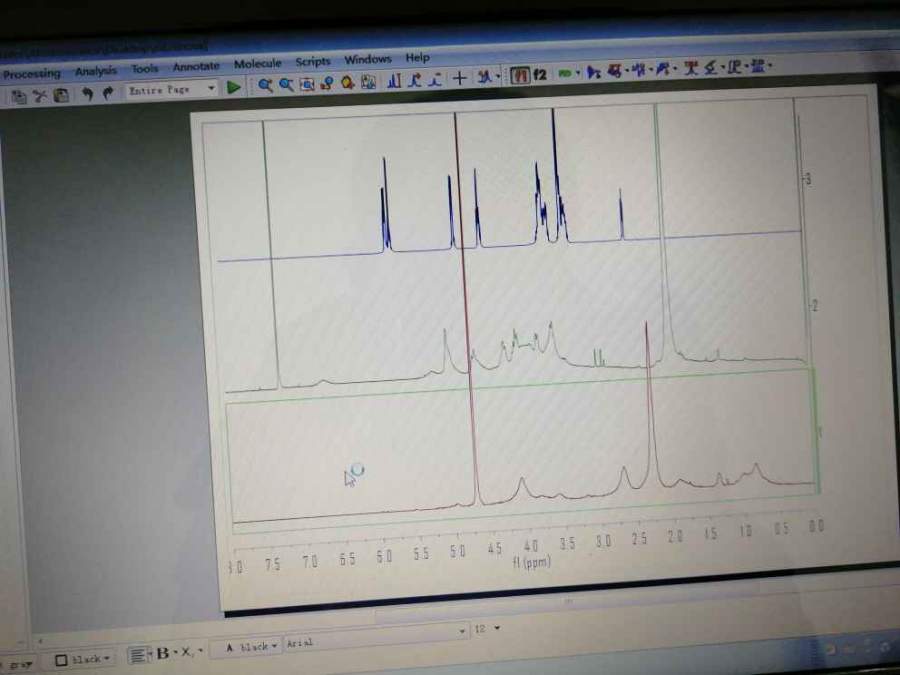The image size is (900, 675).
Task: Open the subscript X dropdown arrow
Action: [200, 651]
